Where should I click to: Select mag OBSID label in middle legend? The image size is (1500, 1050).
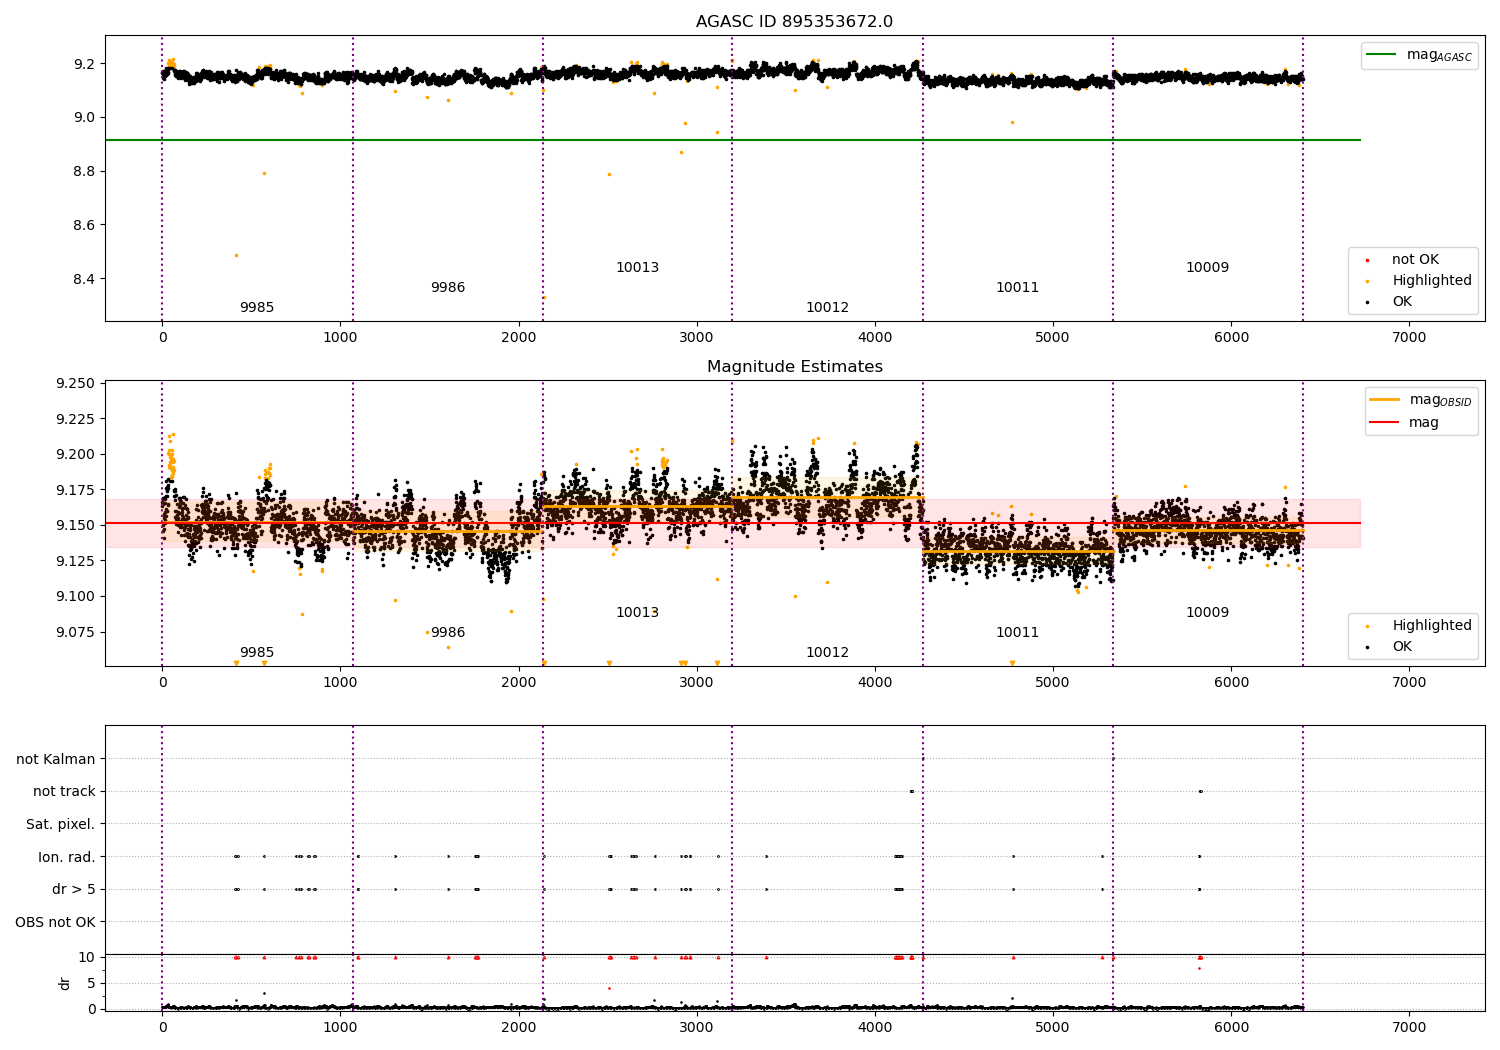coord(1440,400)
